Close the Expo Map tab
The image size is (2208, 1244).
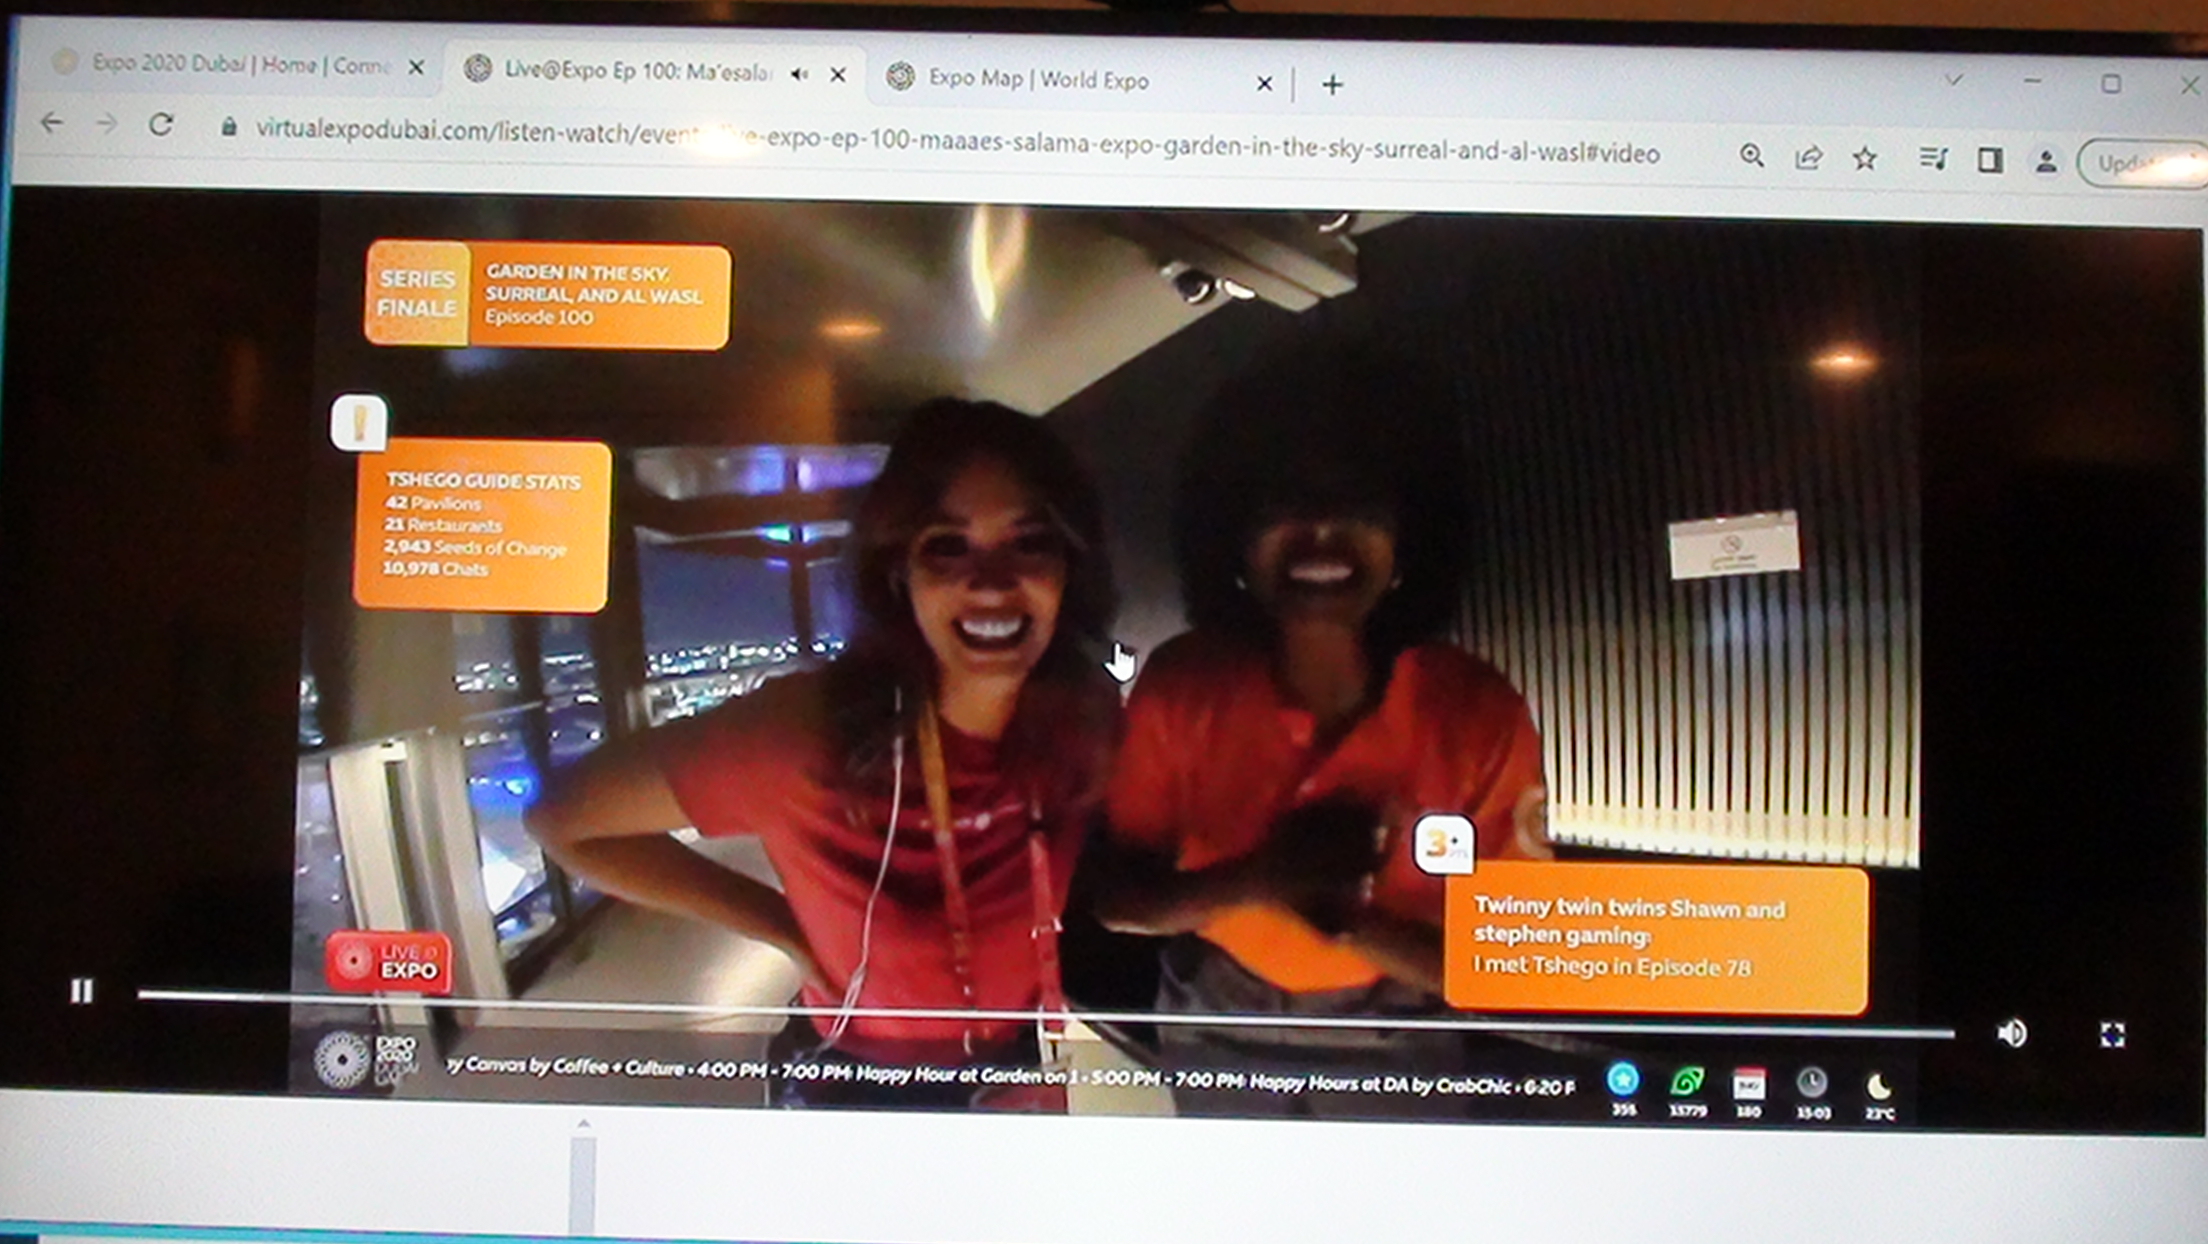[x=1264, y=84]
